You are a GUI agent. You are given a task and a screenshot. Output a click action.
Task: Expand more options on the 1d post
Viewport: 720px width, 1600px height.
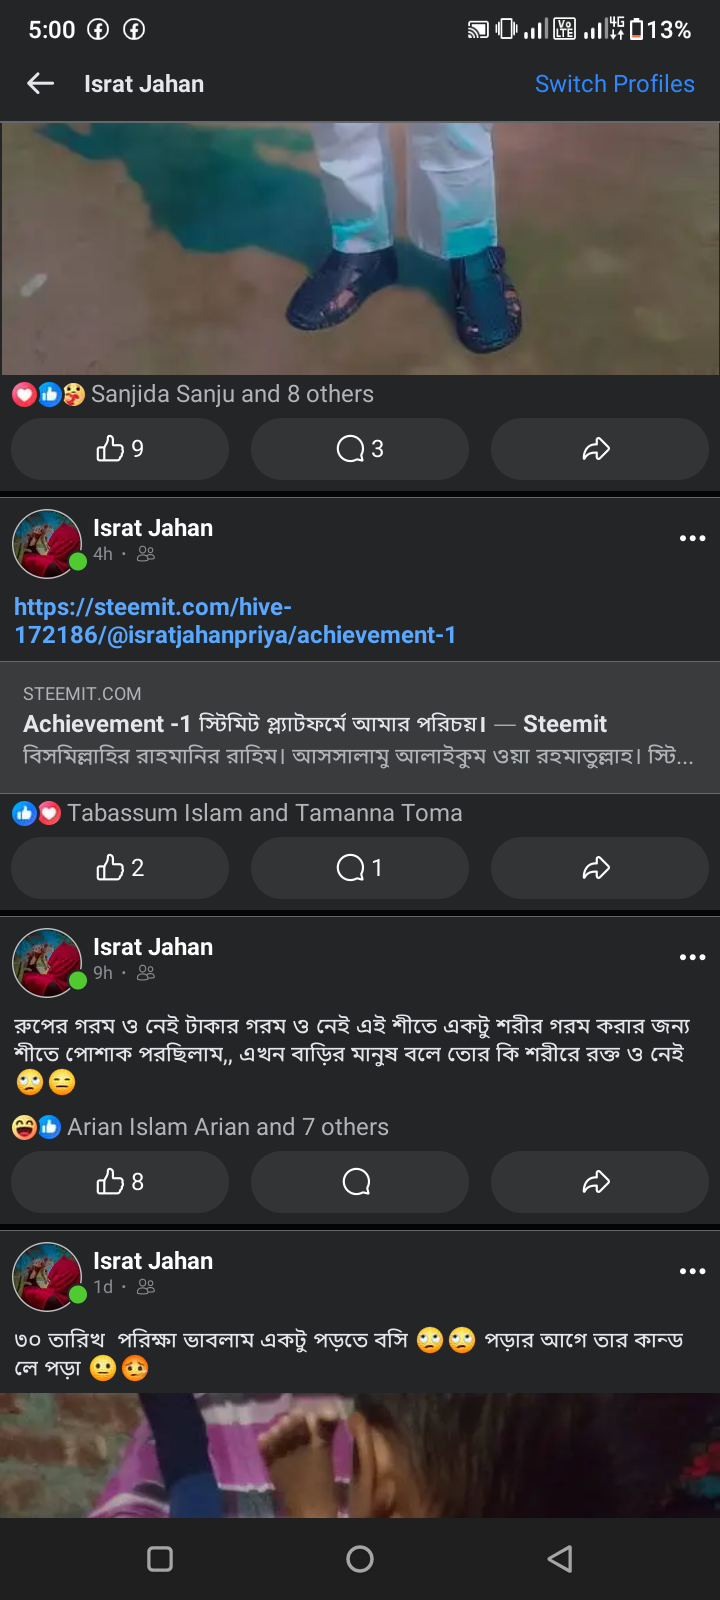[x=692, y=1271]
